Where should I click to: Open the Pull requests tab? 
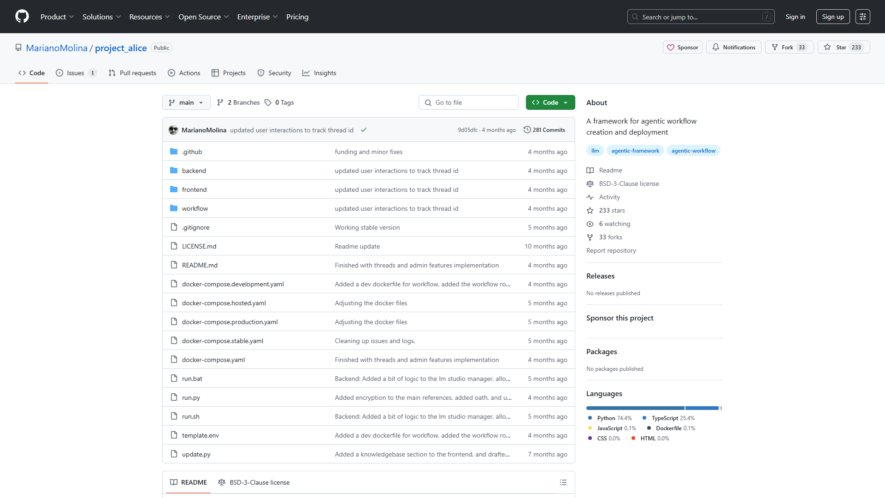tap(132, 73)
